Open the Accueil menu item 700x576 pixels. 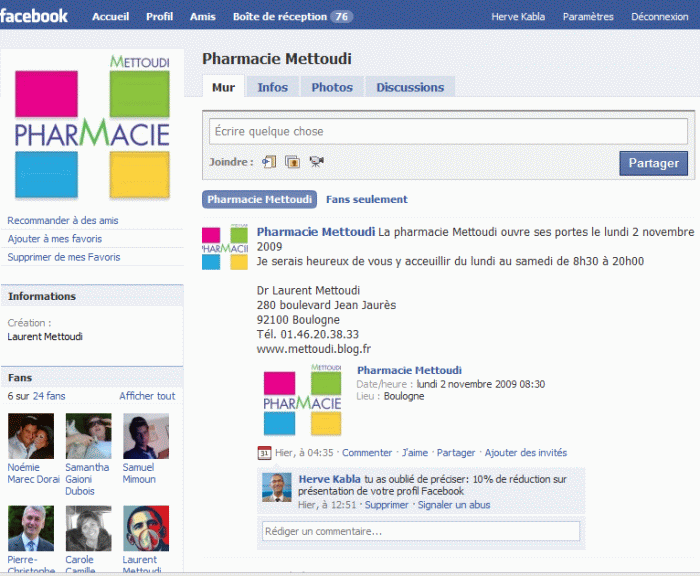pos(111,17)
